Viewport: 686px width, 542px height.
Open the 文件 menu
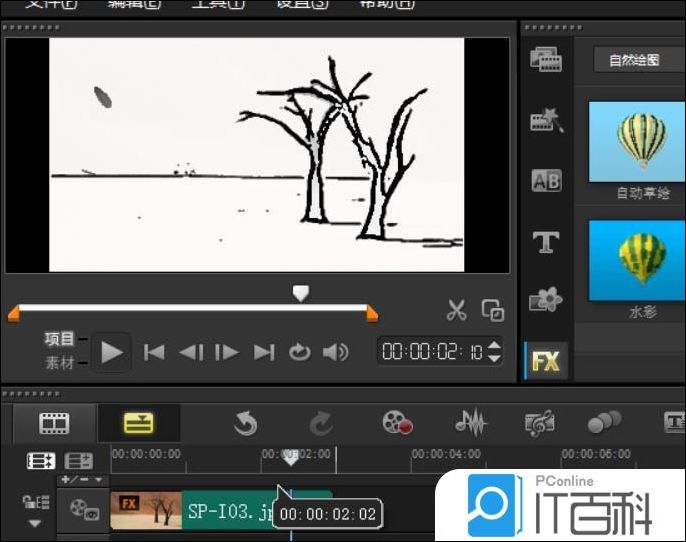(x=51, y=3)
